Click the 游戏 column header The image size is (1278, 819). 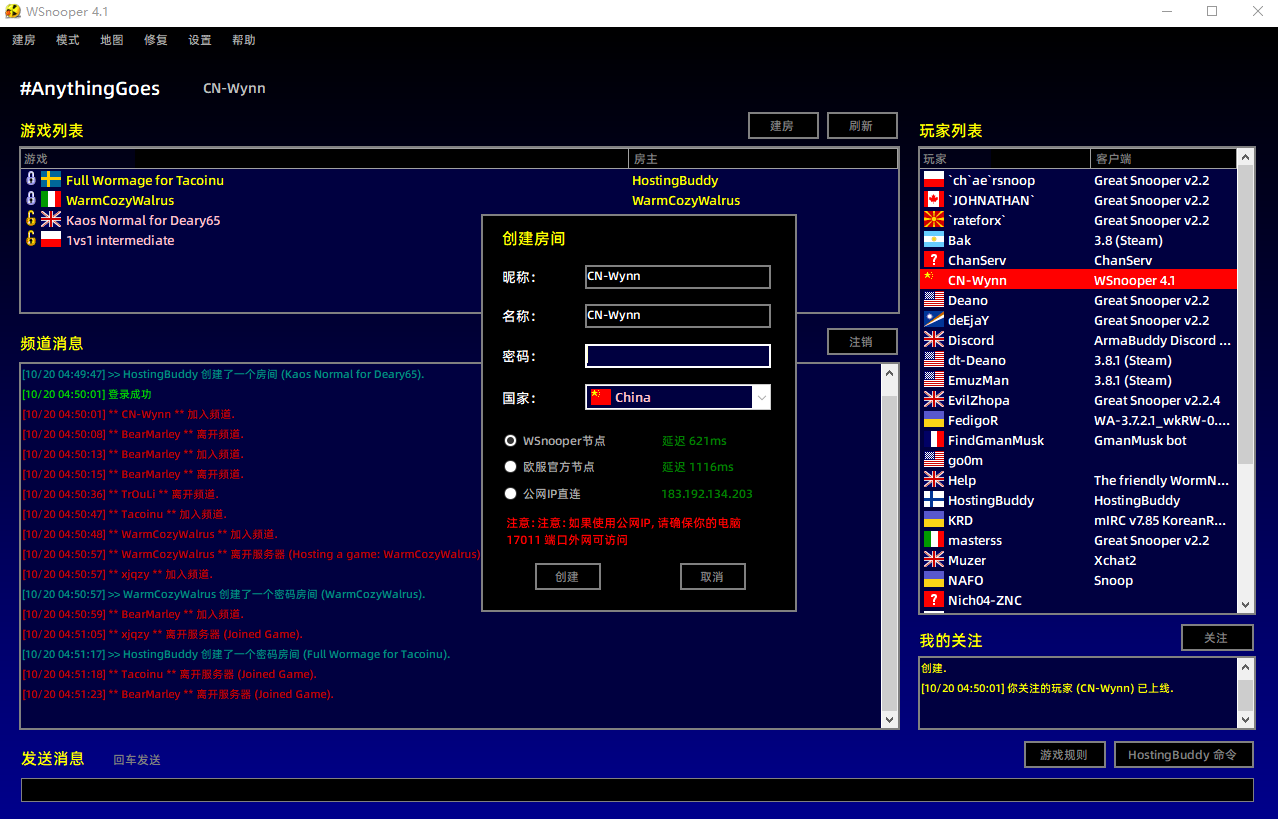click(324, 159)
